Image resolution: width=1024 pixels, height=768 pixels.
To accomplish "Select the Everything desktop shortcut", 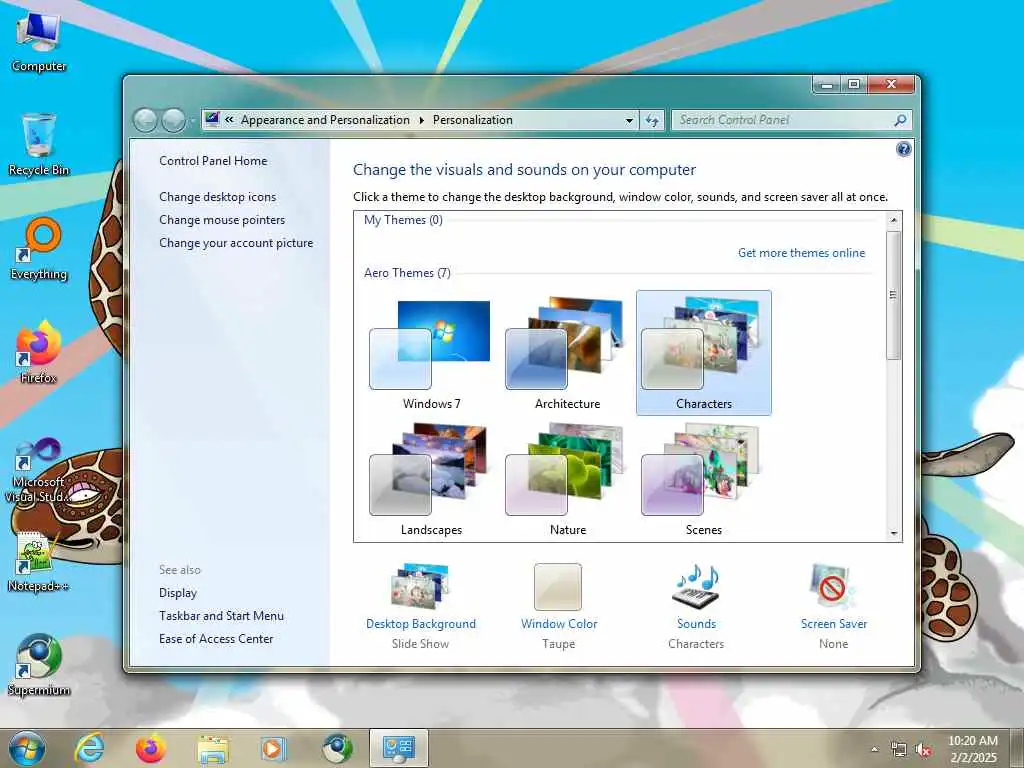I will pyautogui.click(x=39, y=249).
